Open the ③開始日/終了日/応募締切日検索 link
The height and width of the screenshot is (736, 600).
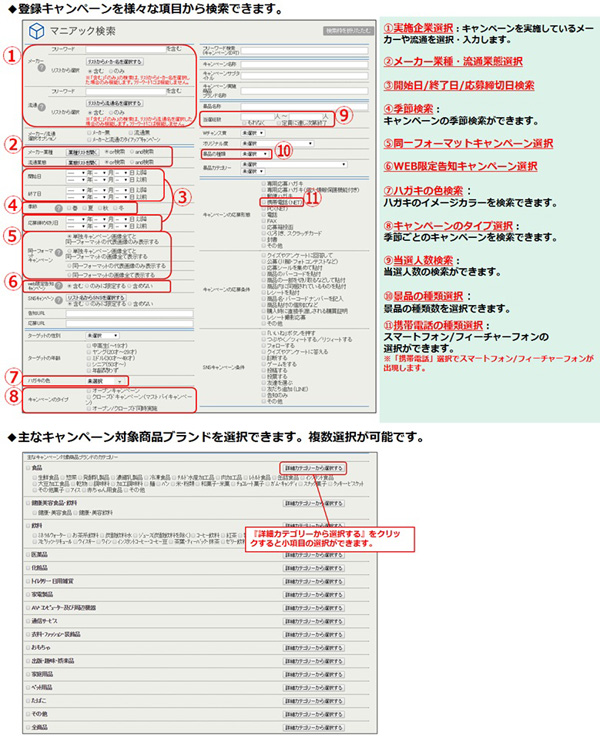click(459, 85)
